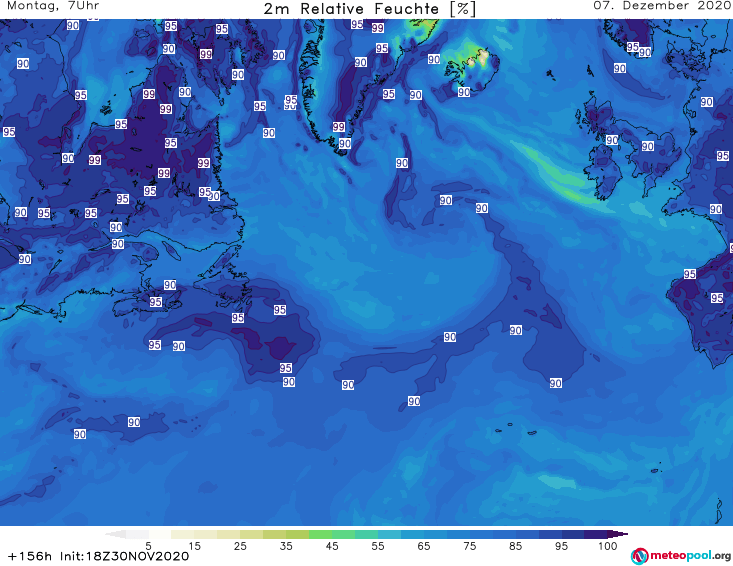Pick the white colorbar start arrow
The height and width of the screenshot is (566, 733).
point(115,534)
